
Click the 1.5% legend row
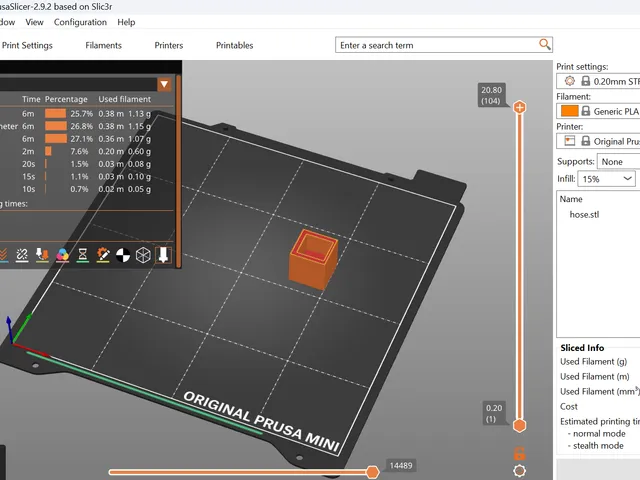(87, 164)
